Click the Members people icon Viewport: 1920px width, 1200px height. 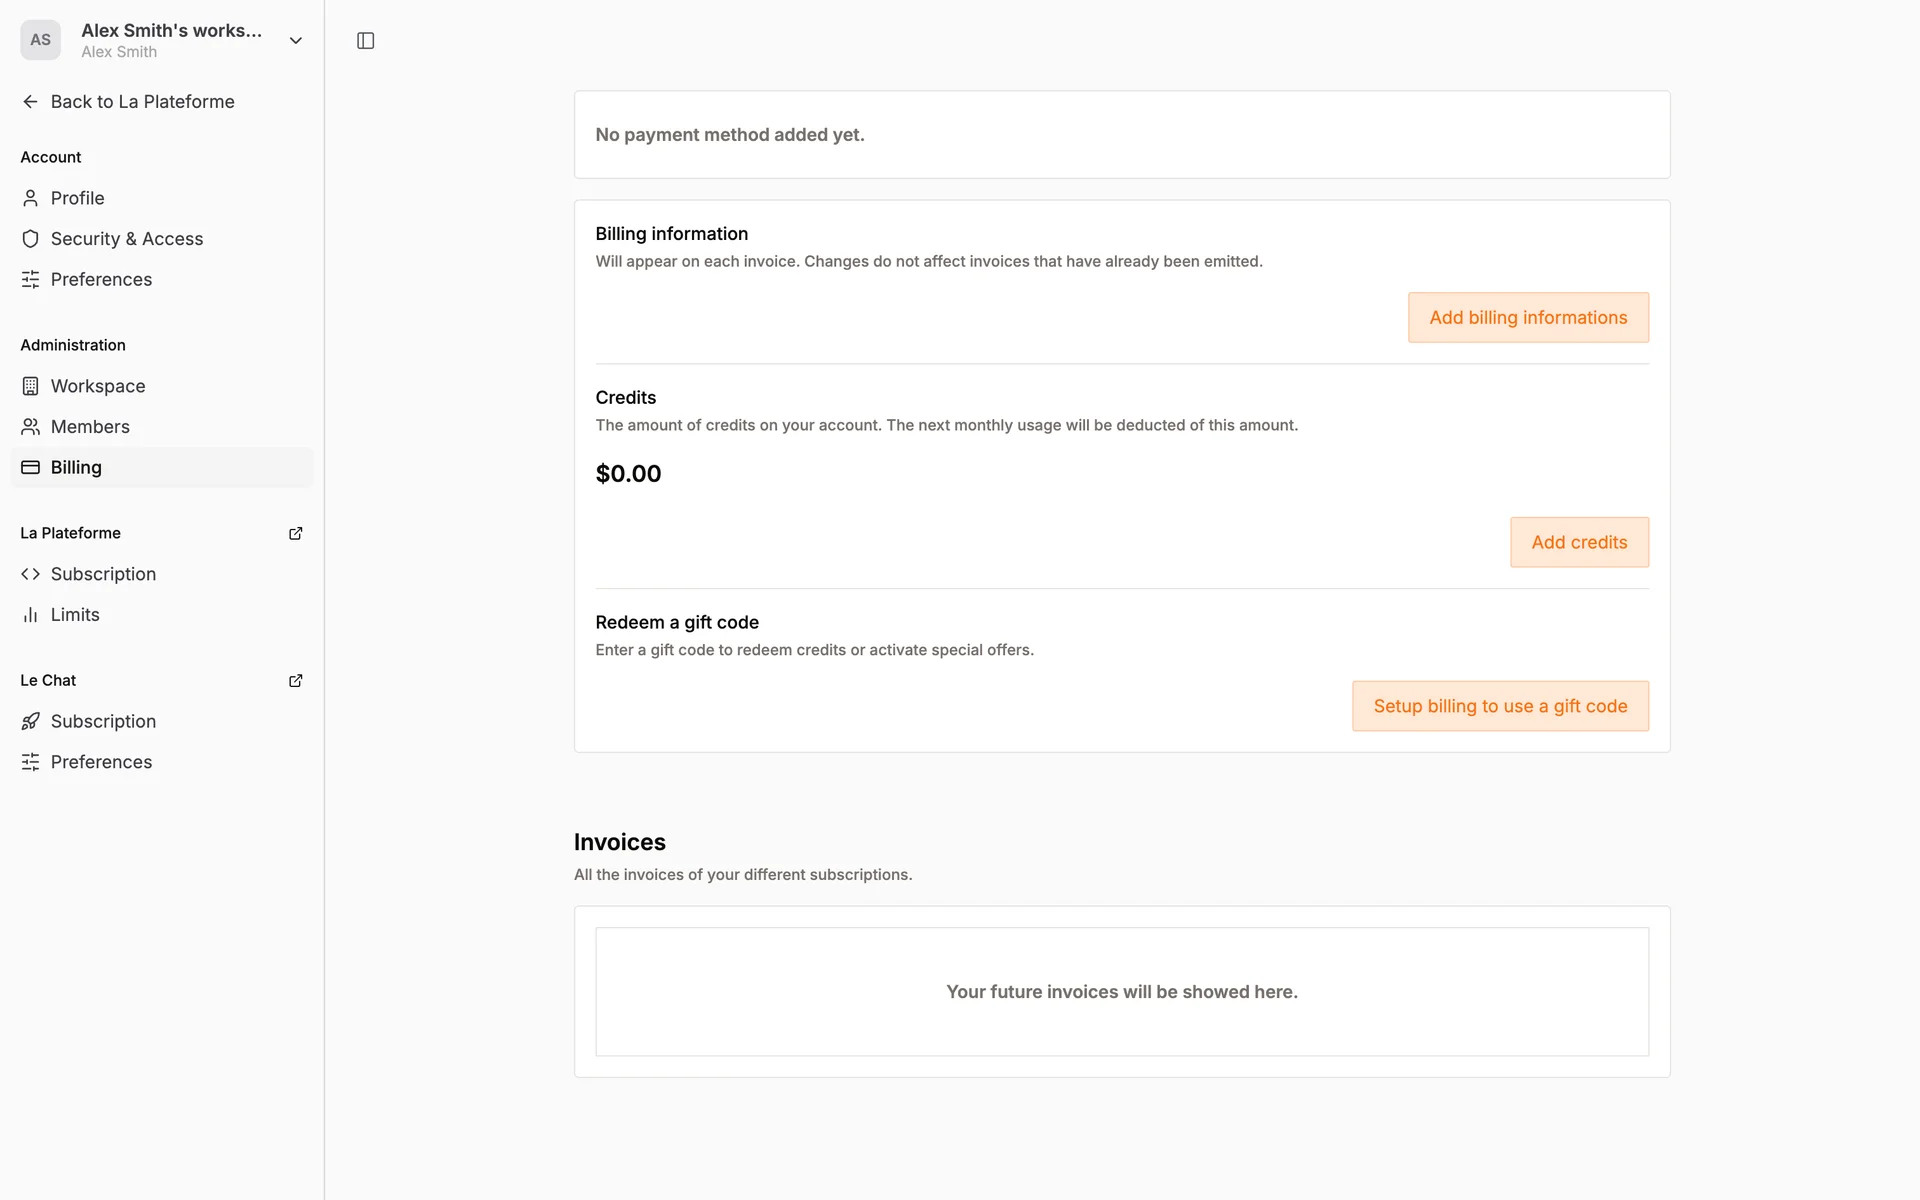30,427
